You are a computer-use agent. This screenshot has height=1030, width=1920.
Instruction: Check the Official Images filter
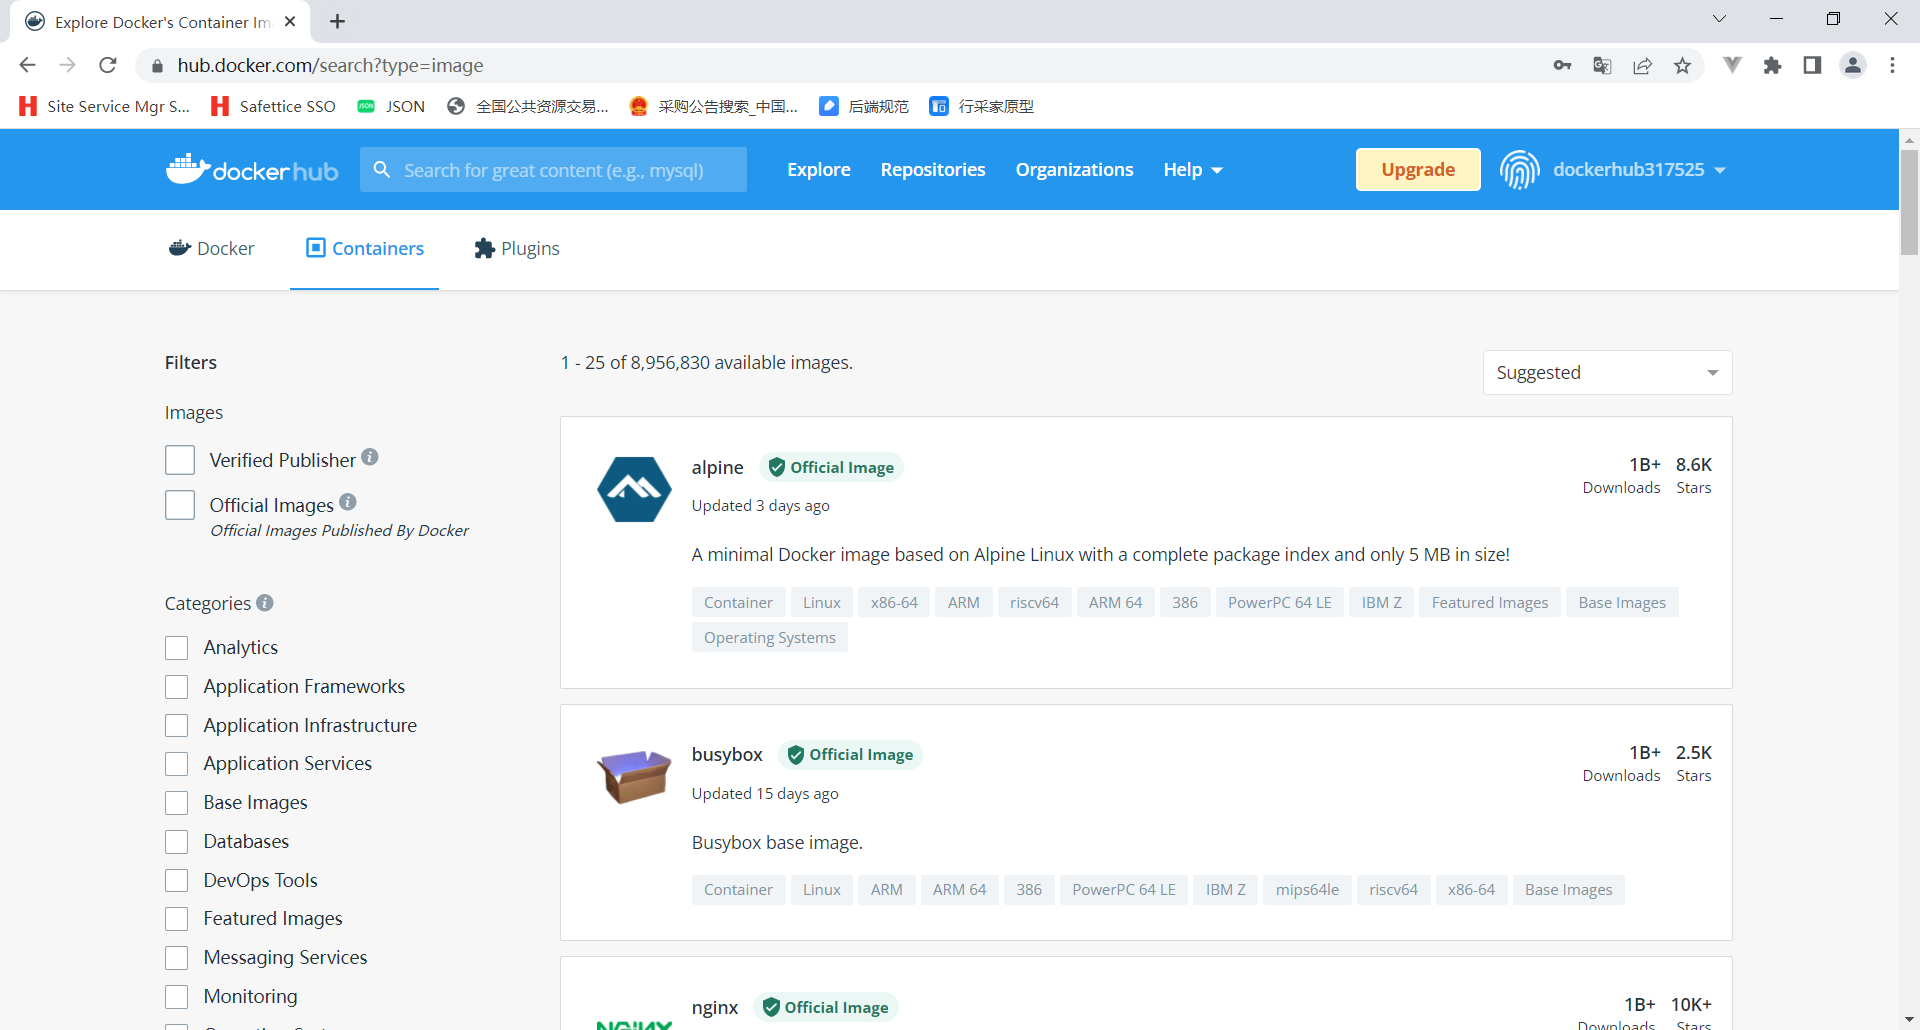(x=180, y=505)
